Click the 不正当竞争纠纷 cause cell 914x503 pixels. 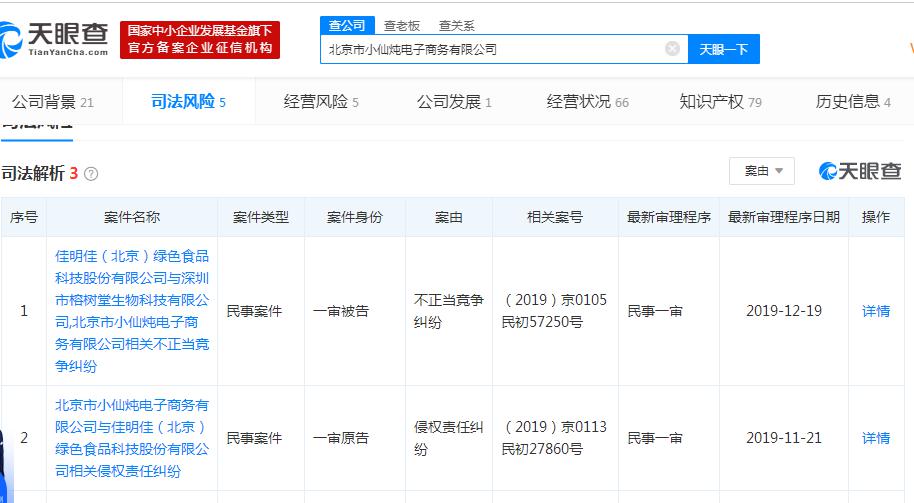449,311
